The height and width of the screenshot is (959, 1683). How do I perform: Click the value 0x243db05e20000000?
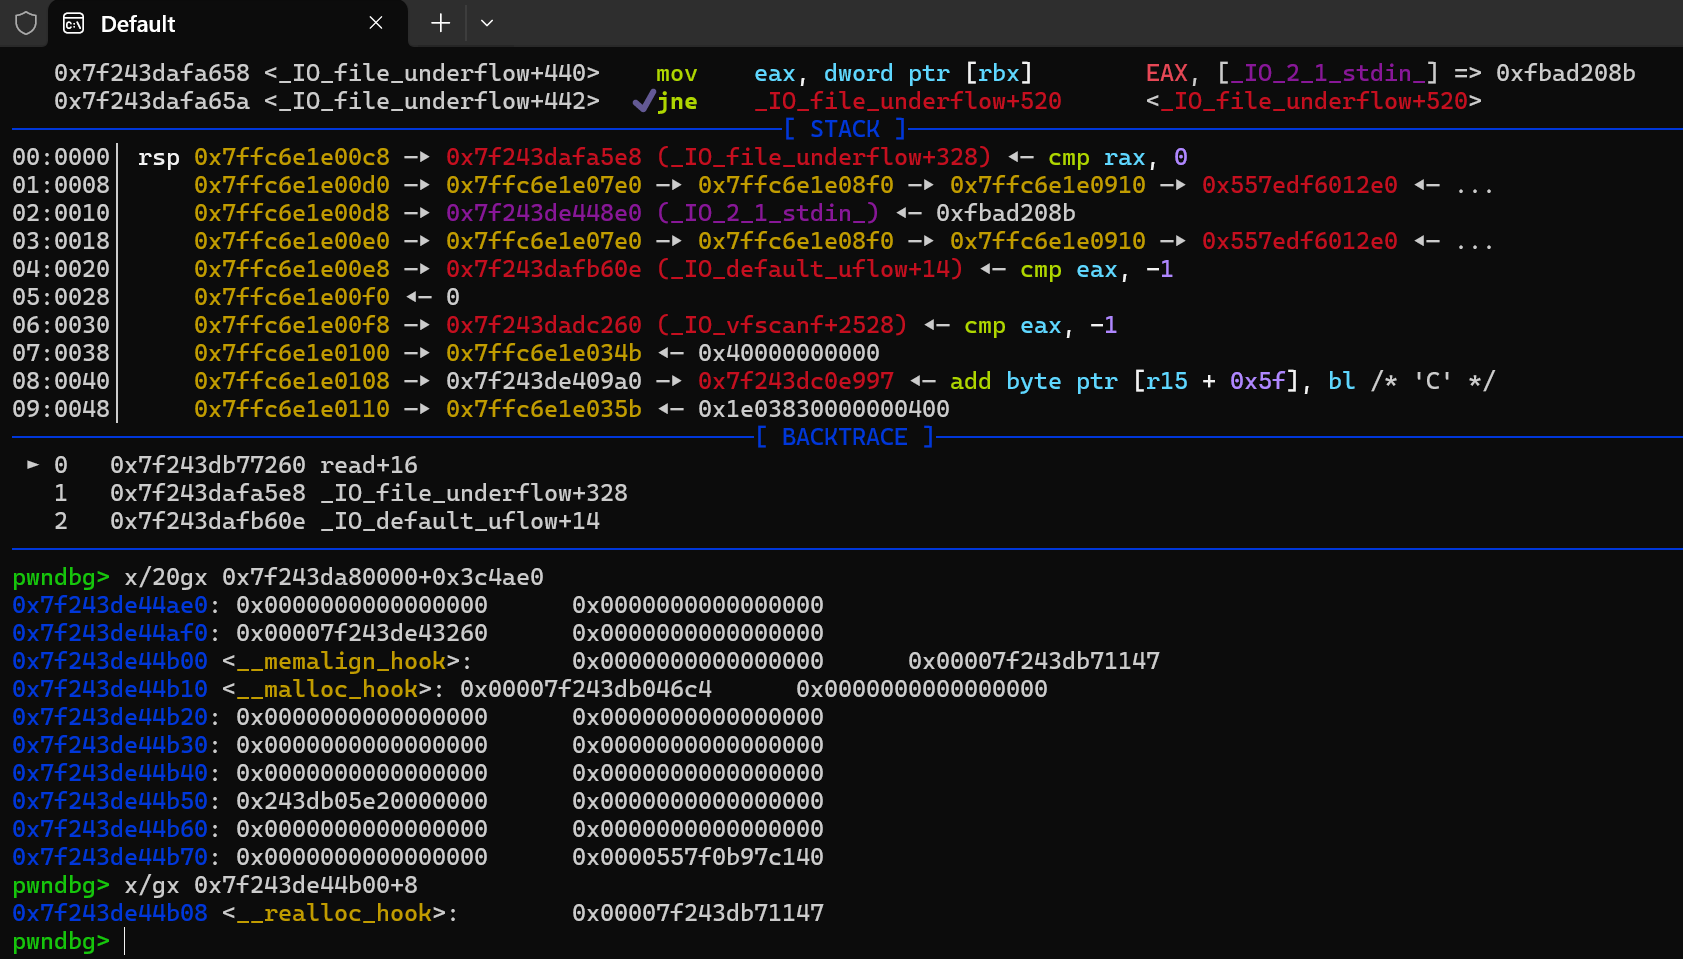tap(362, 801)
